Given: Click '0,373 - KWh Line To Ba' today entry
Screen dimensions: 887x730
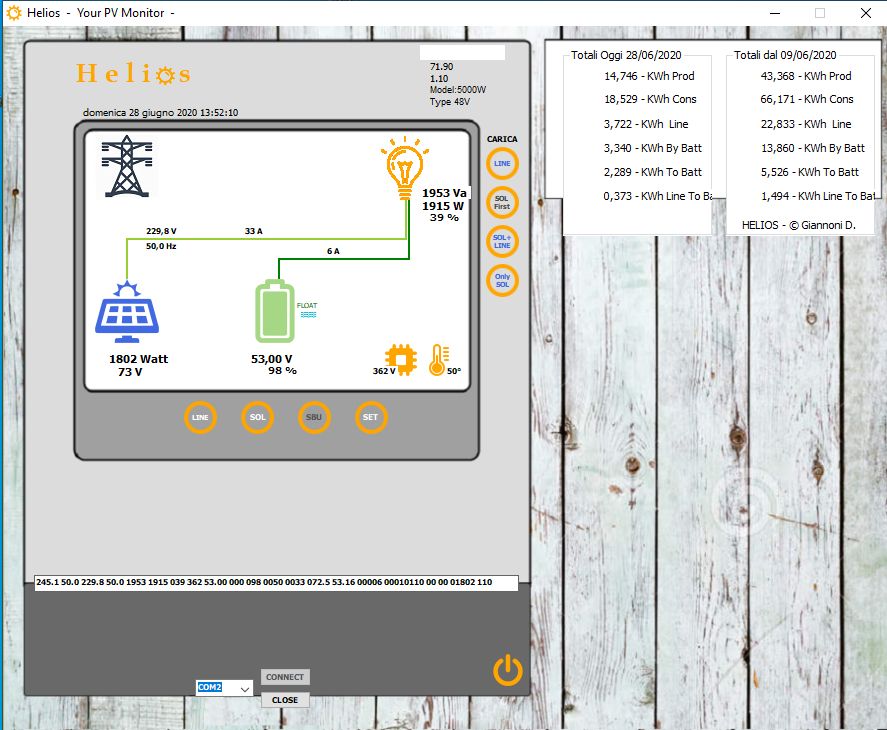Looking at the screenshot, I should [x=657, y=196].
